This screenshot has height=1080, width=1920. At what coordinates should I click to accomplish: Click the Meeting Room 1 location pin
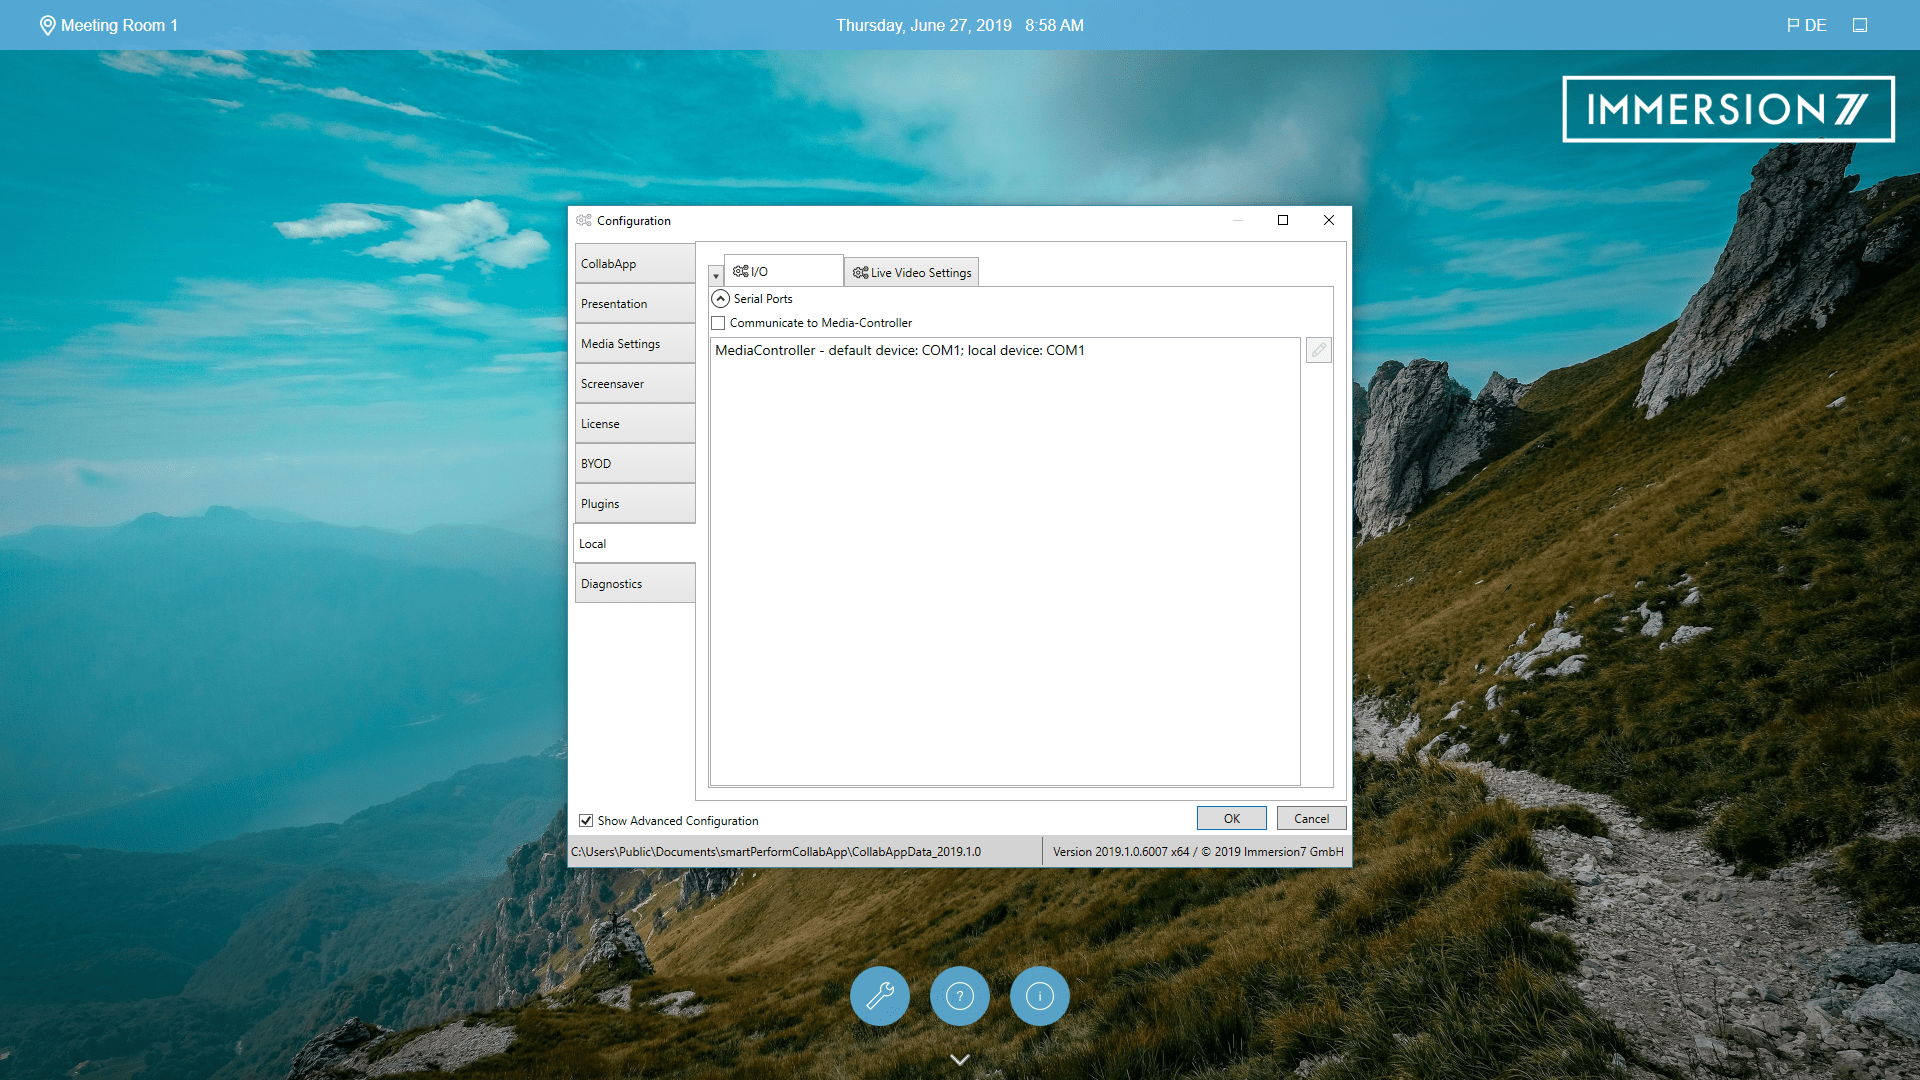pyautogui.click(x=47, y=25)
